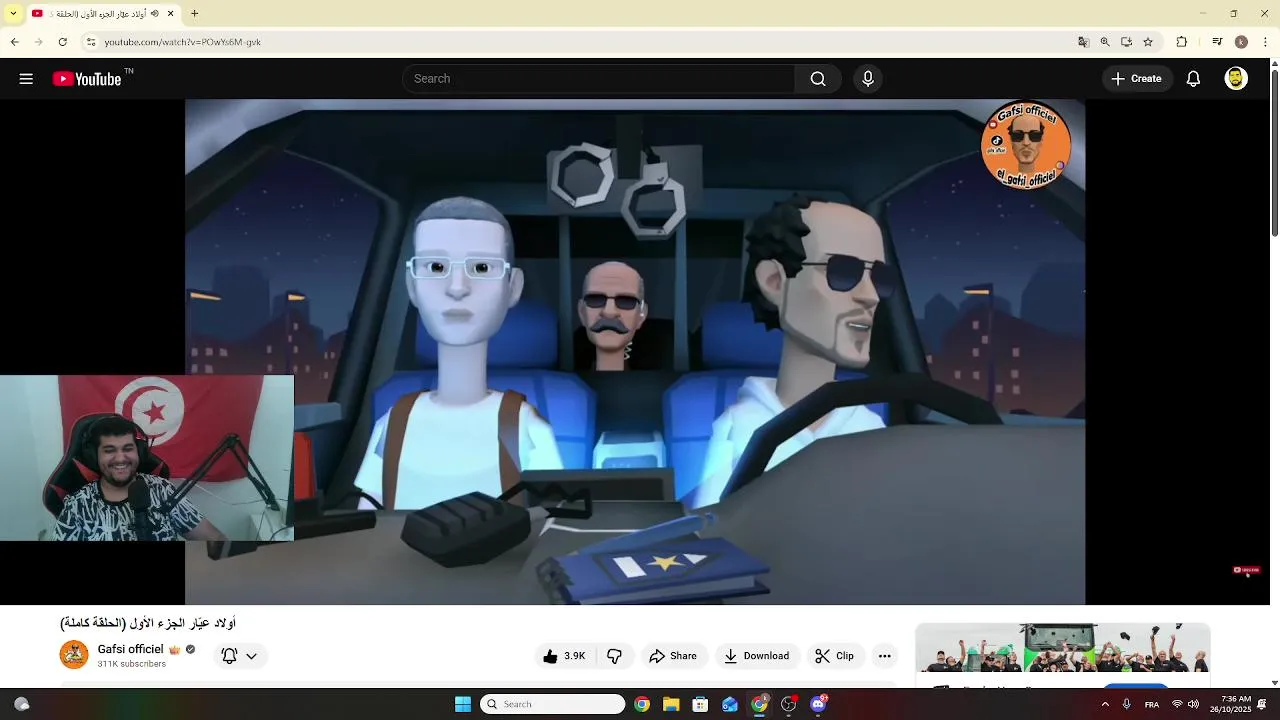This screenshot has width=1280, height=720.
Task: Open Discord from the taskbar
Action: tap(818, 704)
